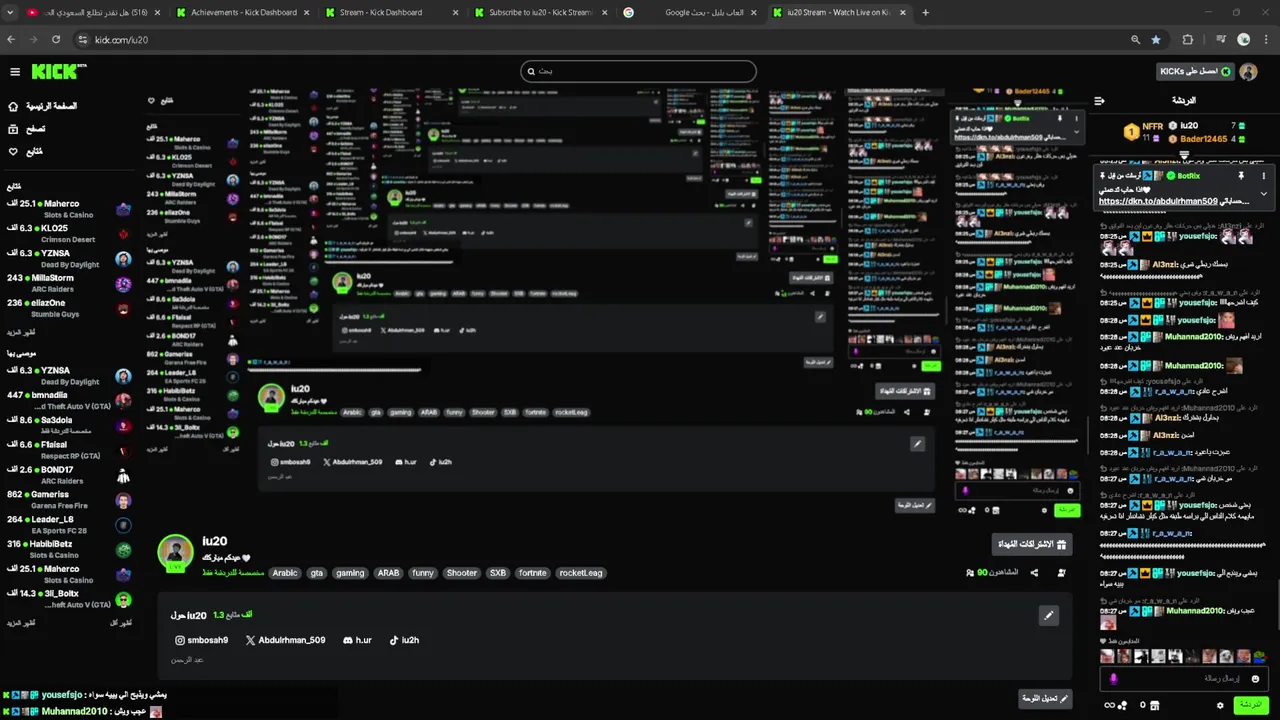Open Gameriss Garena Free Fire channel

68,500
